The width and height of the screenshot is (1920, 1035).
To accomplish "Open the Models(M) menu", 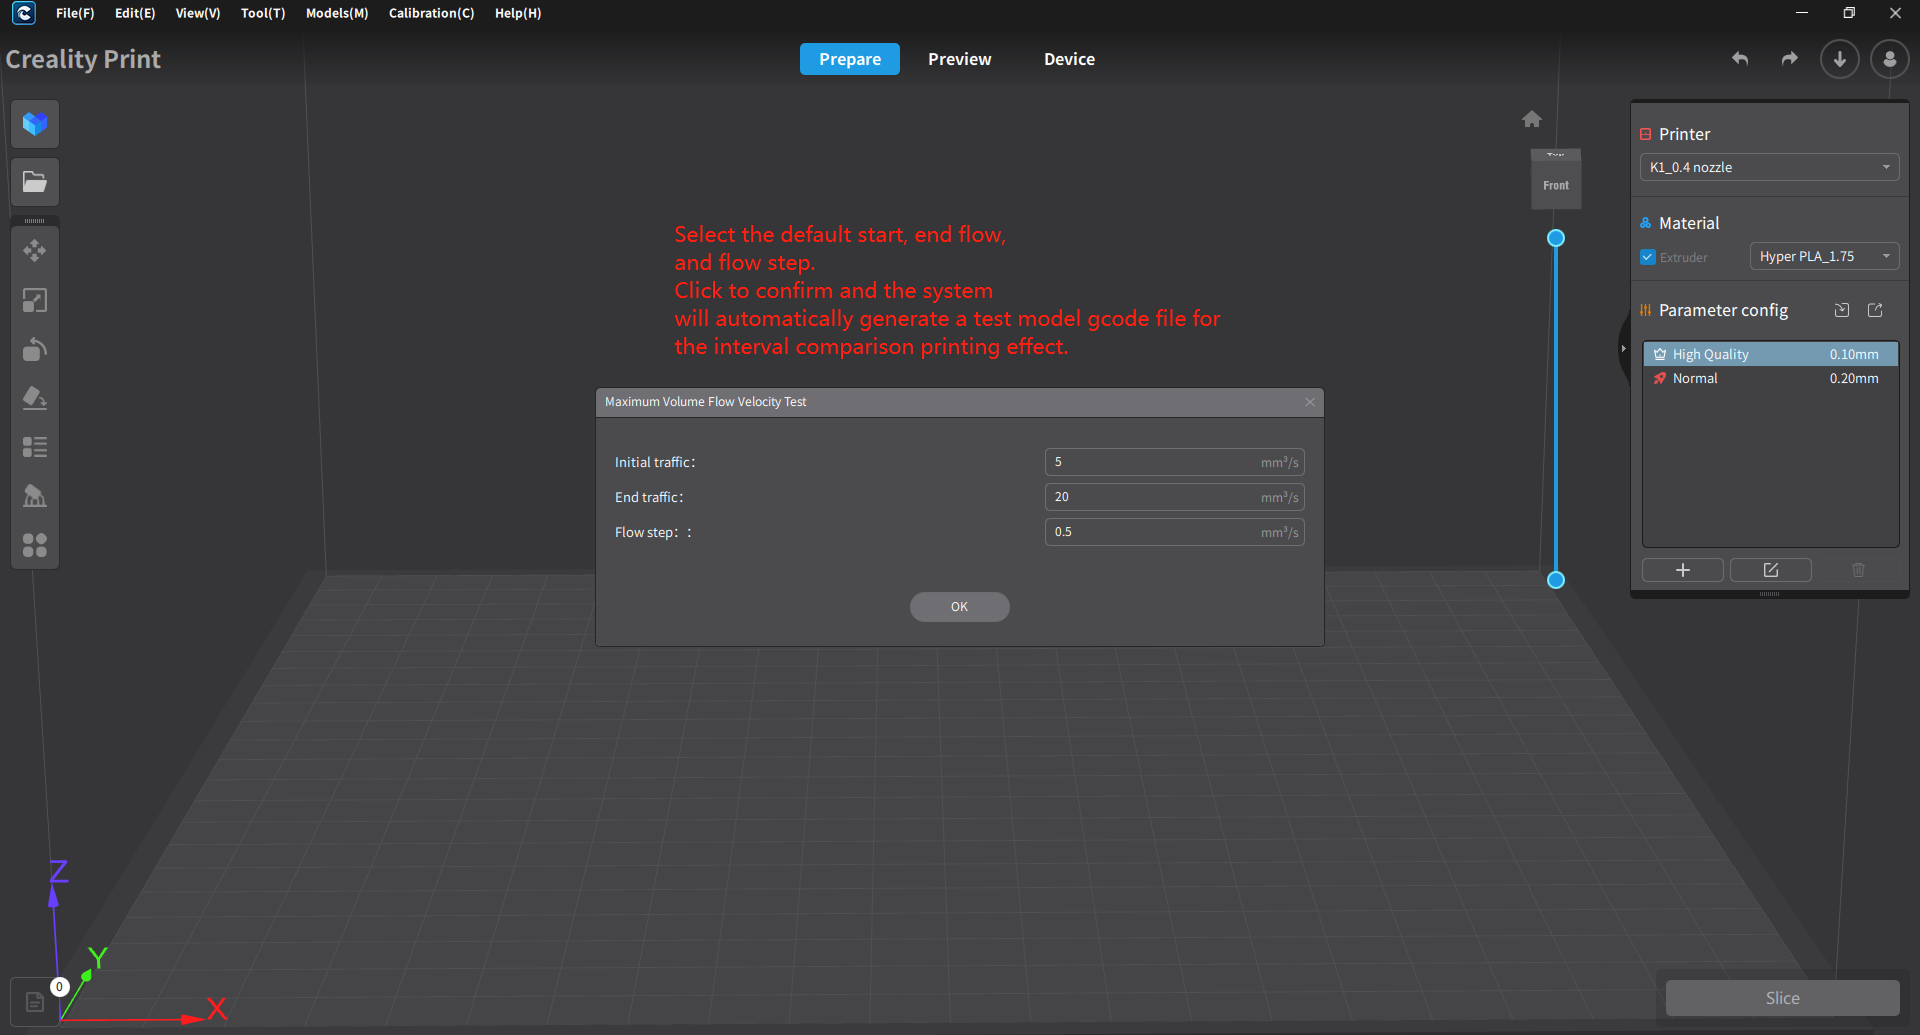I will (x=337, y=13).
